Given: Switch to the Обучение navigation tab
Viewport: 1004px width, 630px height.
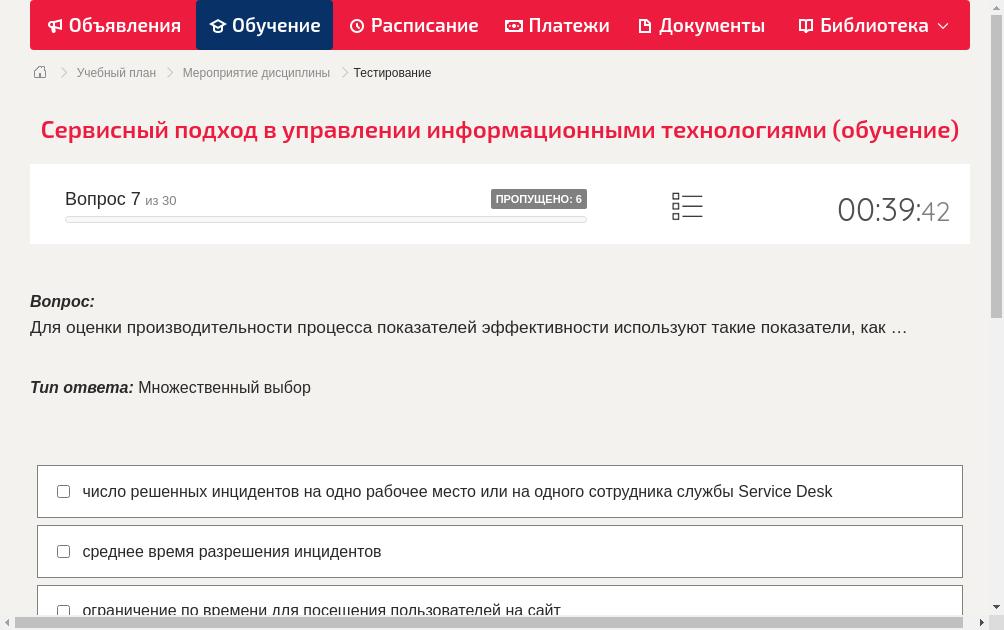Looking at the screenshot, I should coord(264,25).
